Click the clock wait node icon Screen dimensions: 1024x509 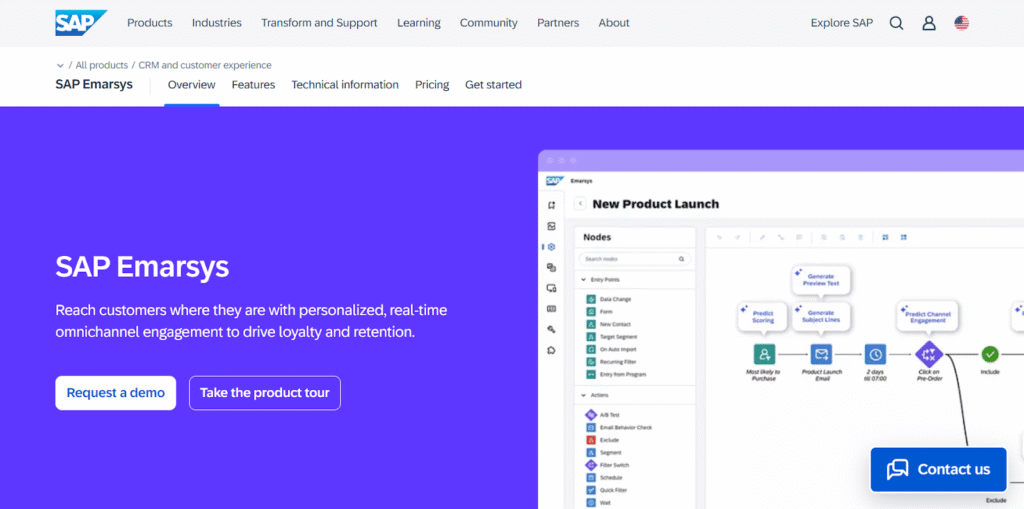(x=875, y=354)
